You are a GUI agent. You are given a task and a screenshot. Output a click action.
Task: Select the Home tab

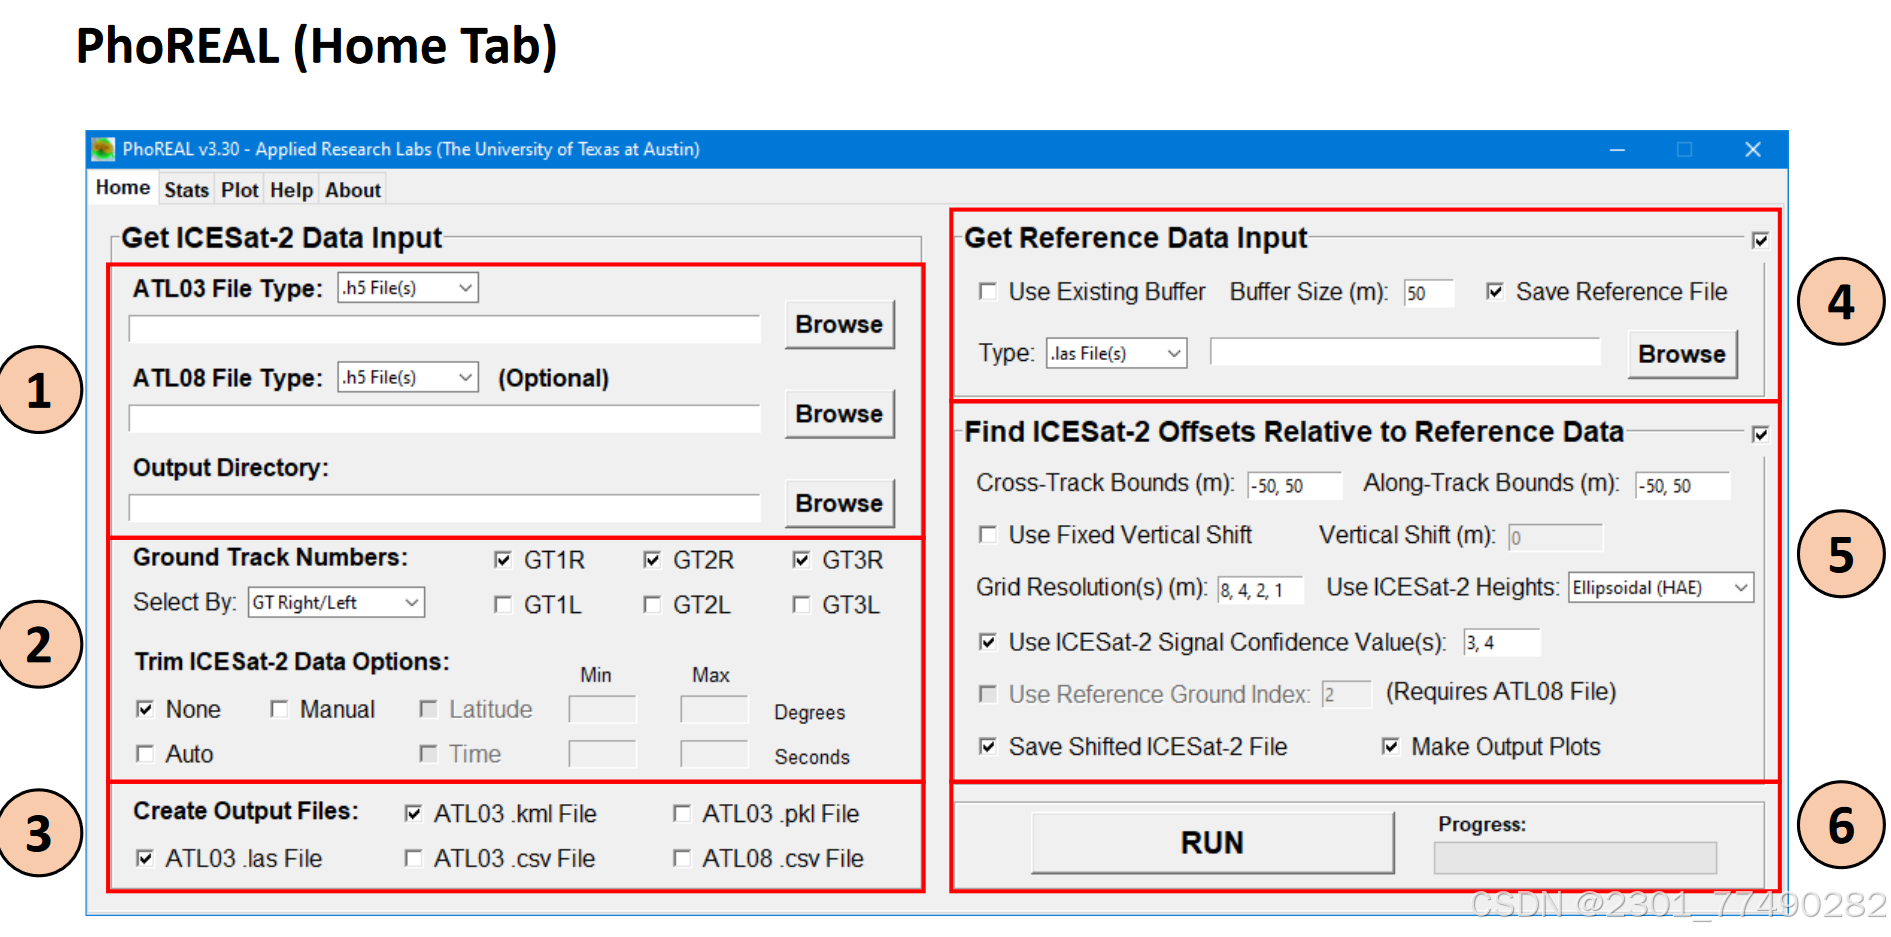tap(123, 188)
